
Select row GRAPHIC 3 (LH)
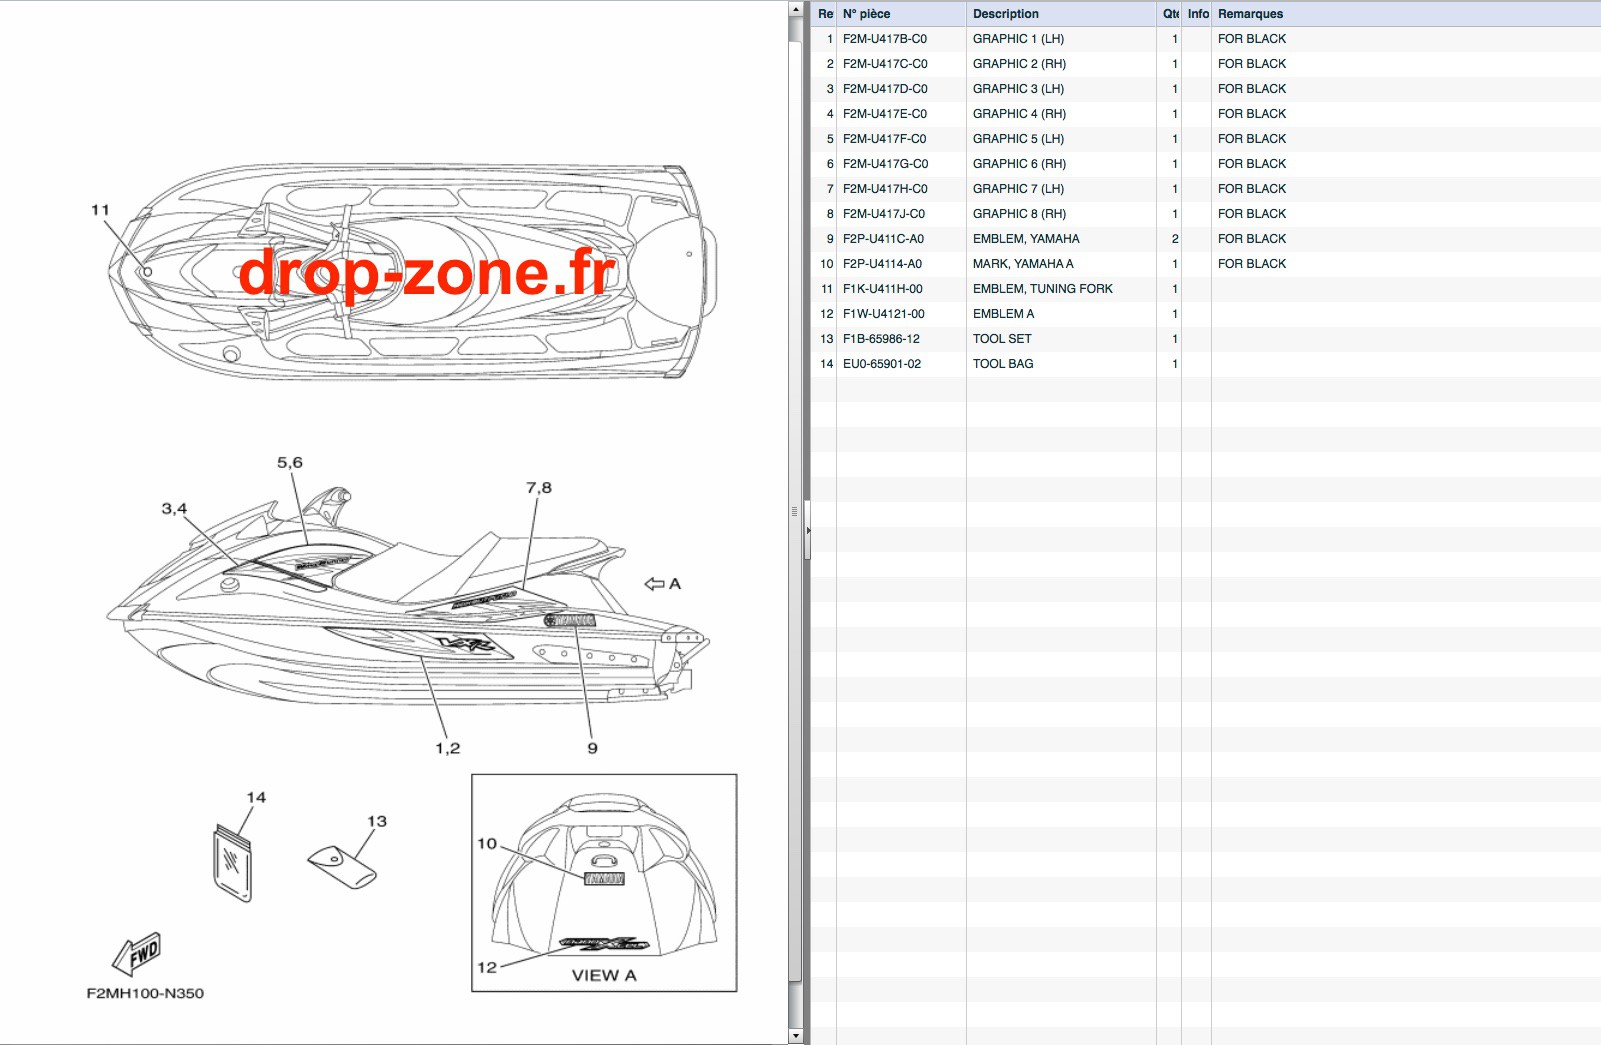(x=1206, y=89)
